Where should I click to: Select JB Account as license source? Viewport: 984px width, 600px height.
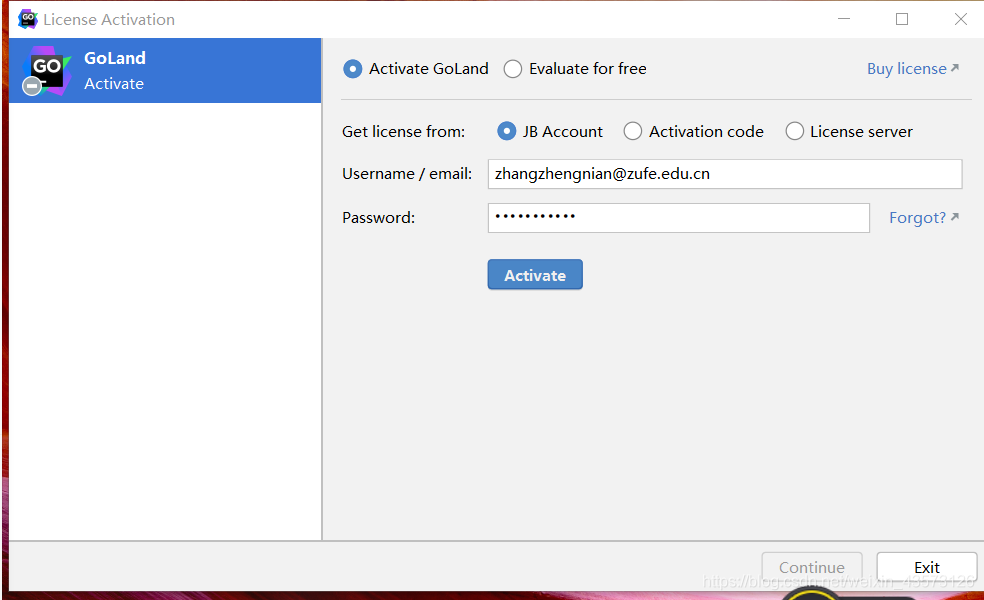tap(507, 131)
